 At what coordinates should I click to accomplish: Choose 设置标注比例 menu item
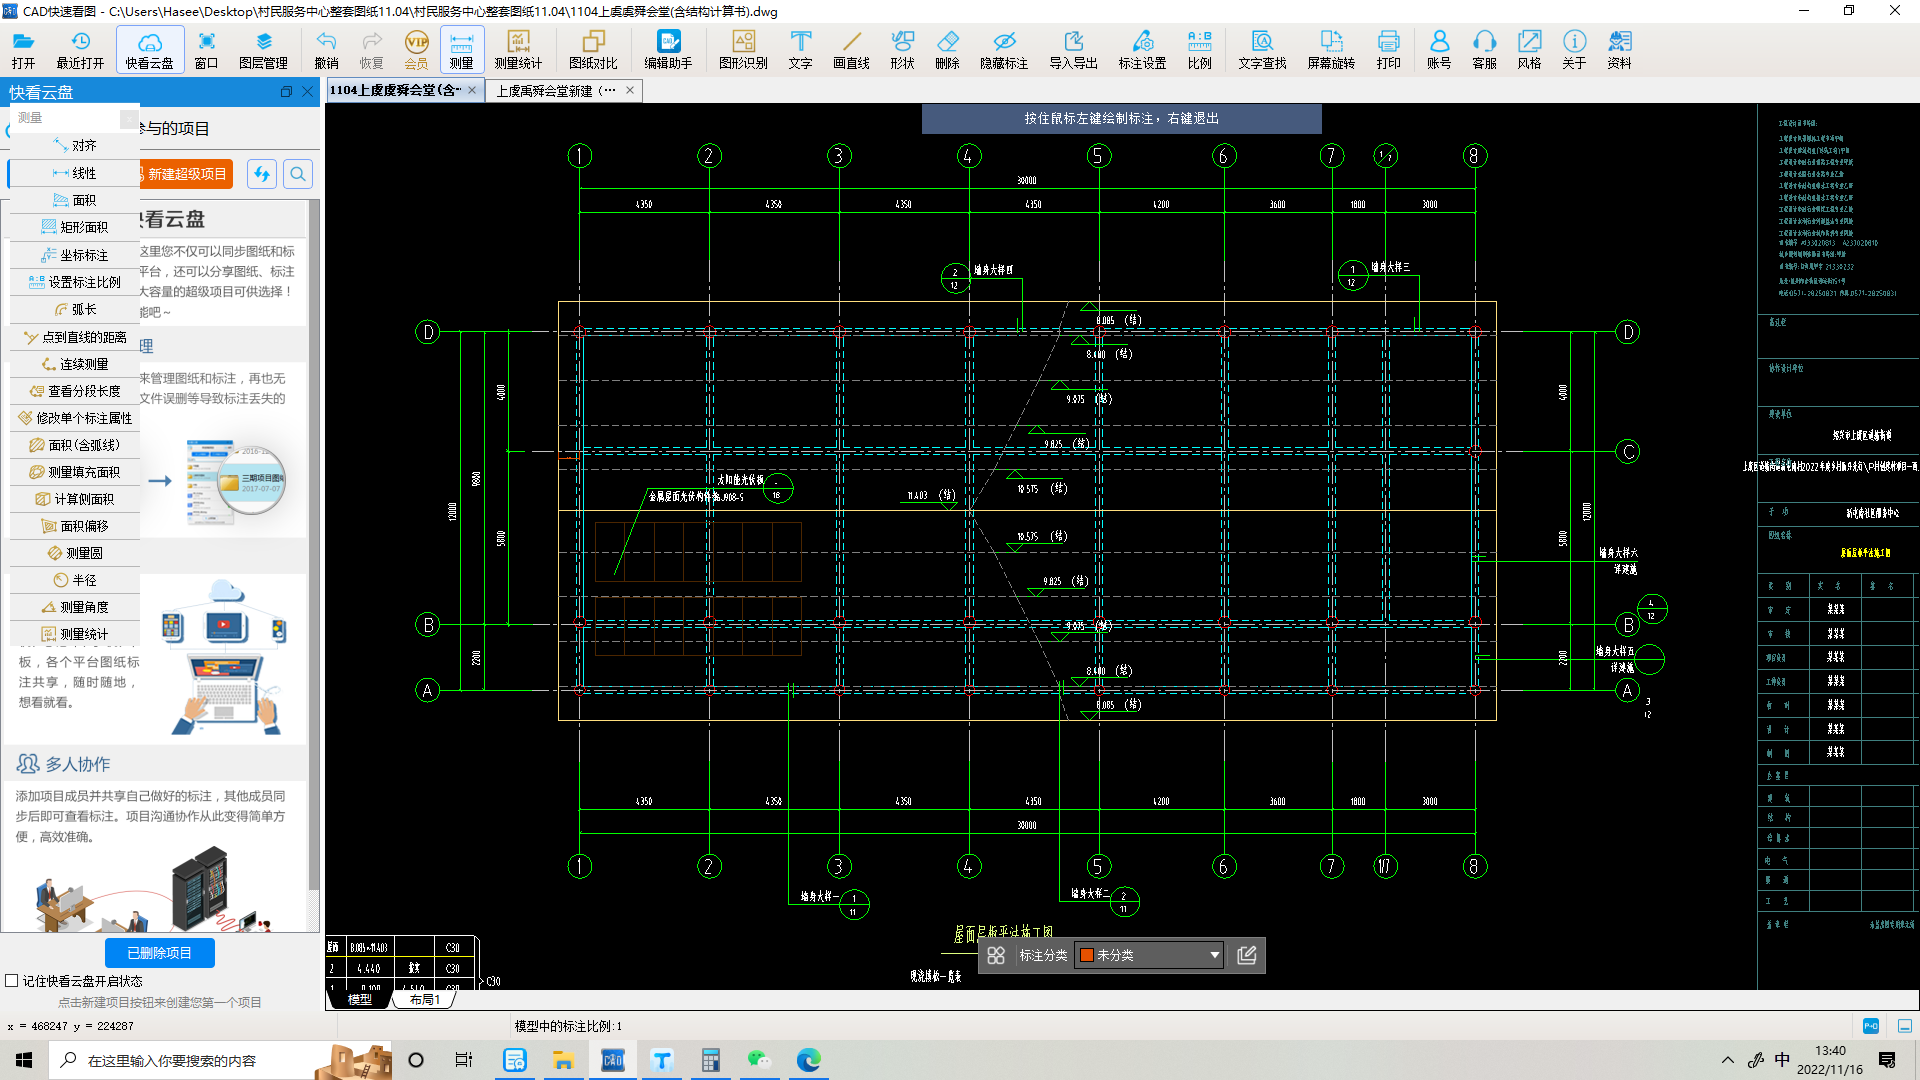click(x=75, y=282)
